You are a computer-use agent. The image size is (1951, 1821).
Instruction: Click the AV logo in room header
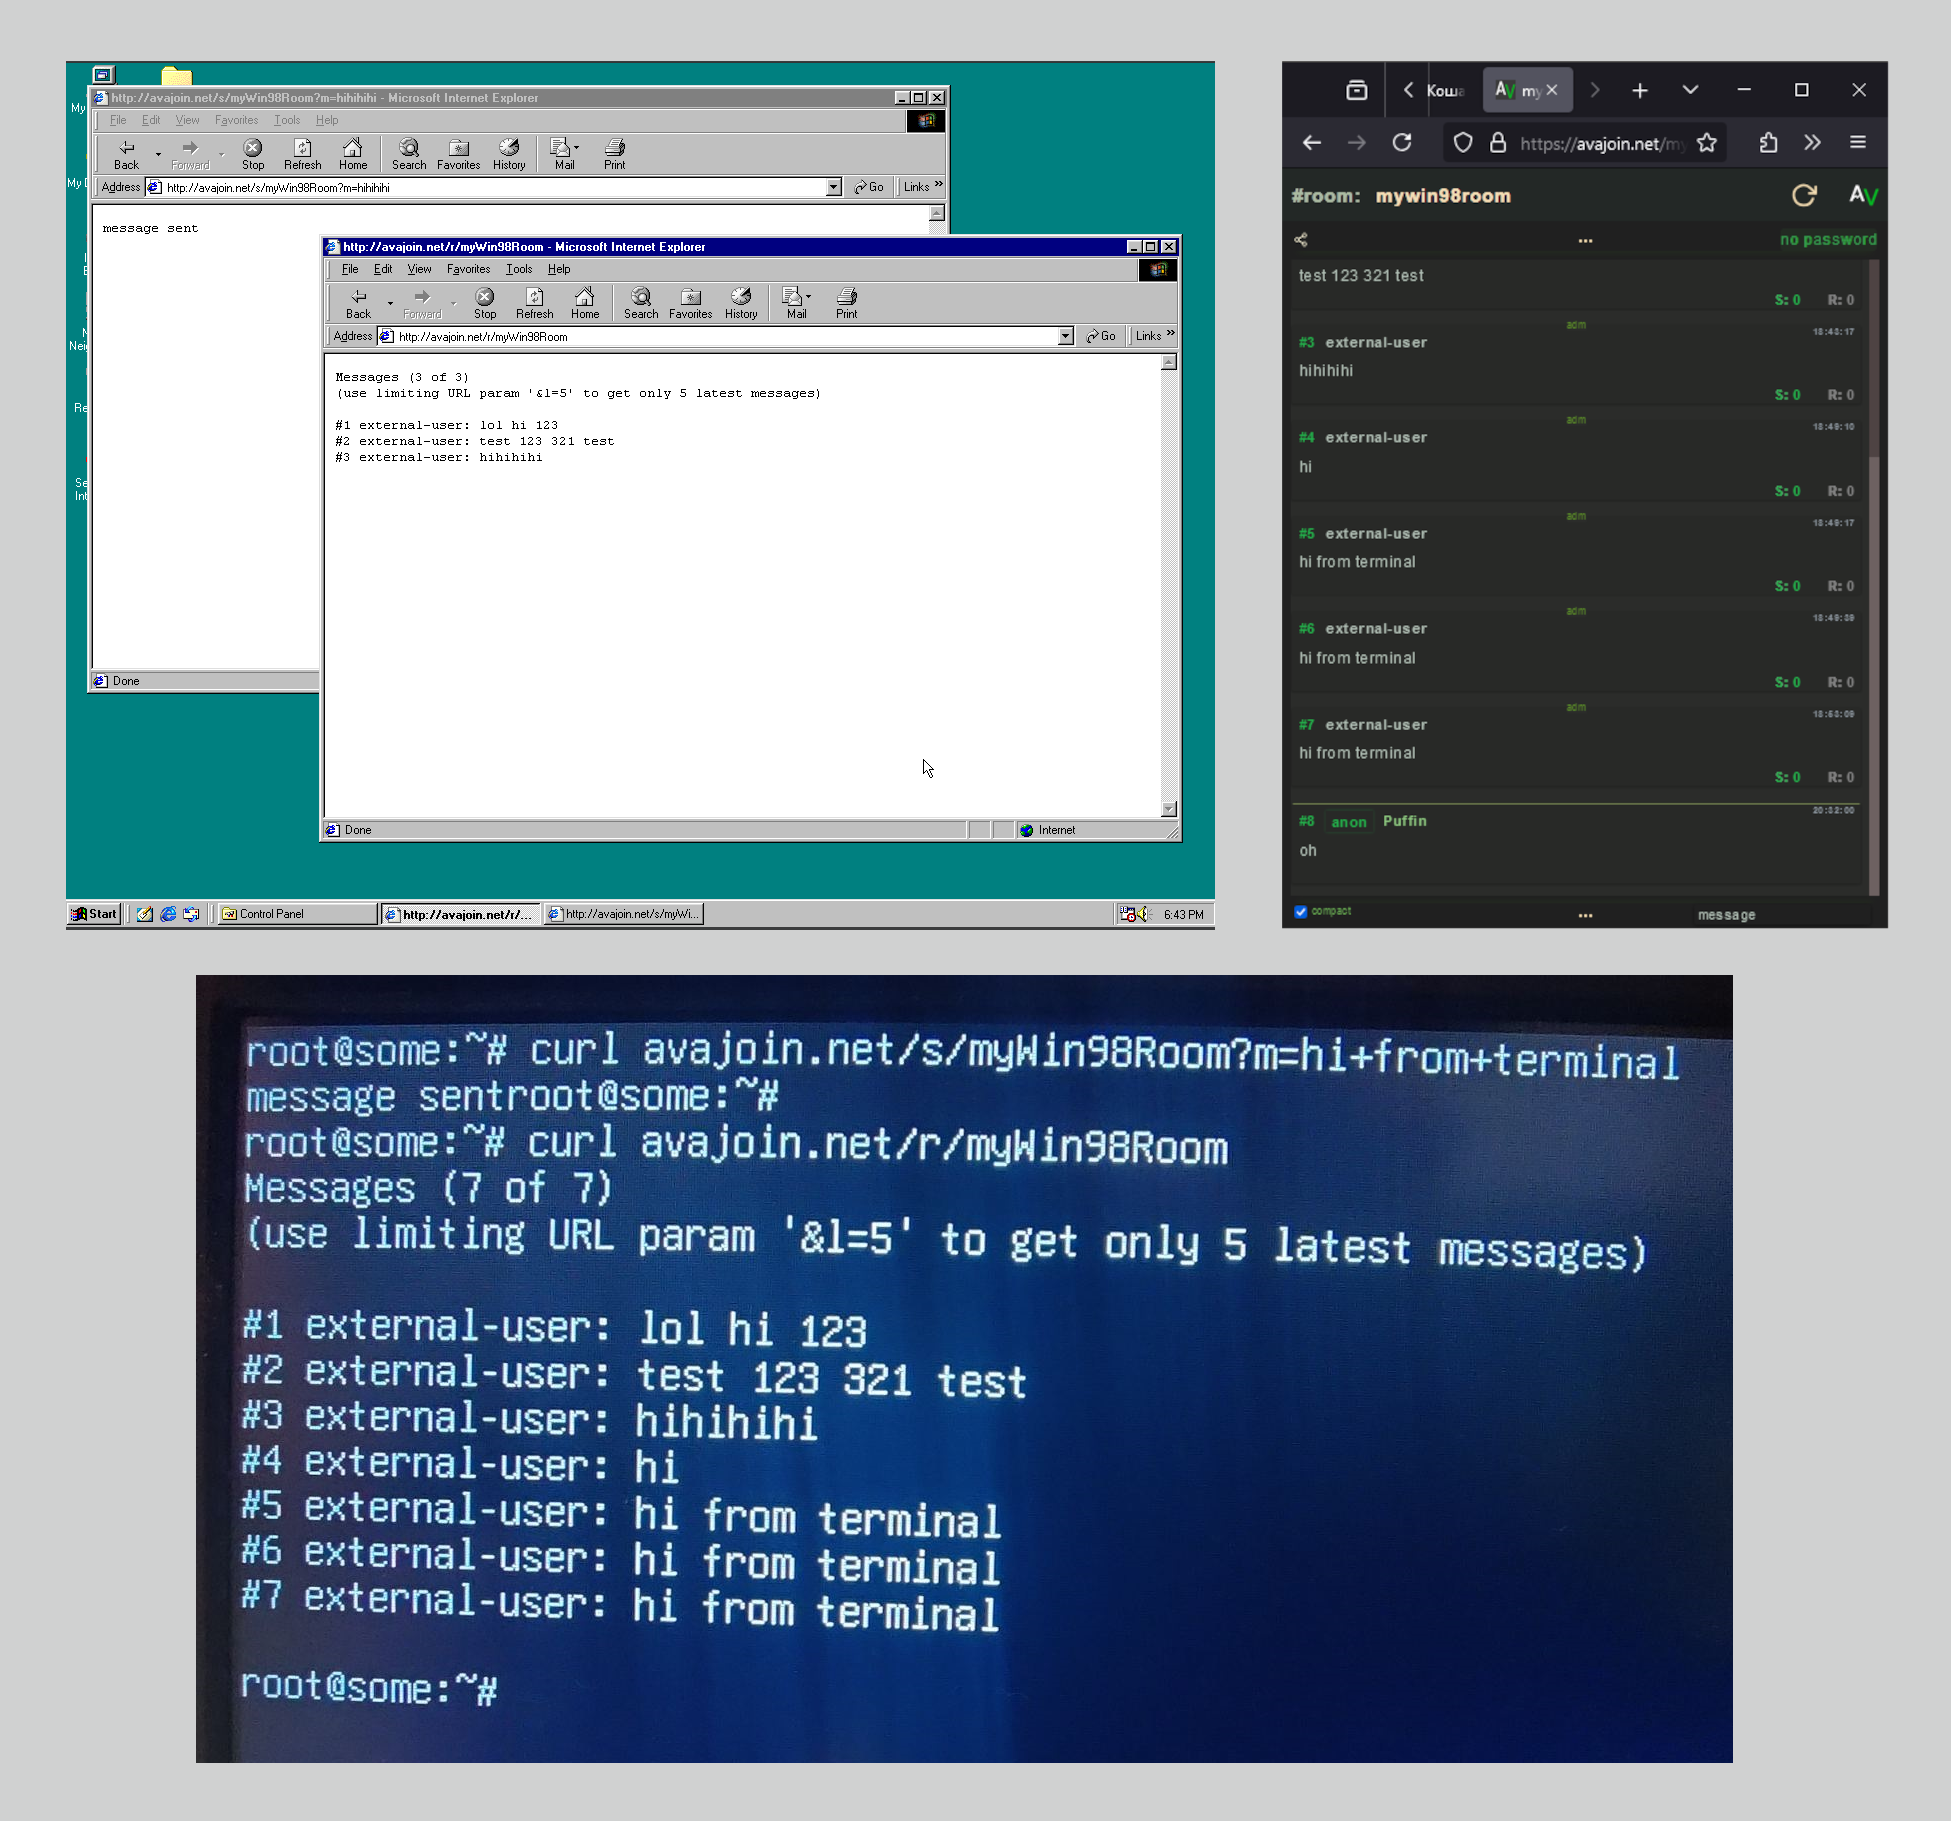1863,195
